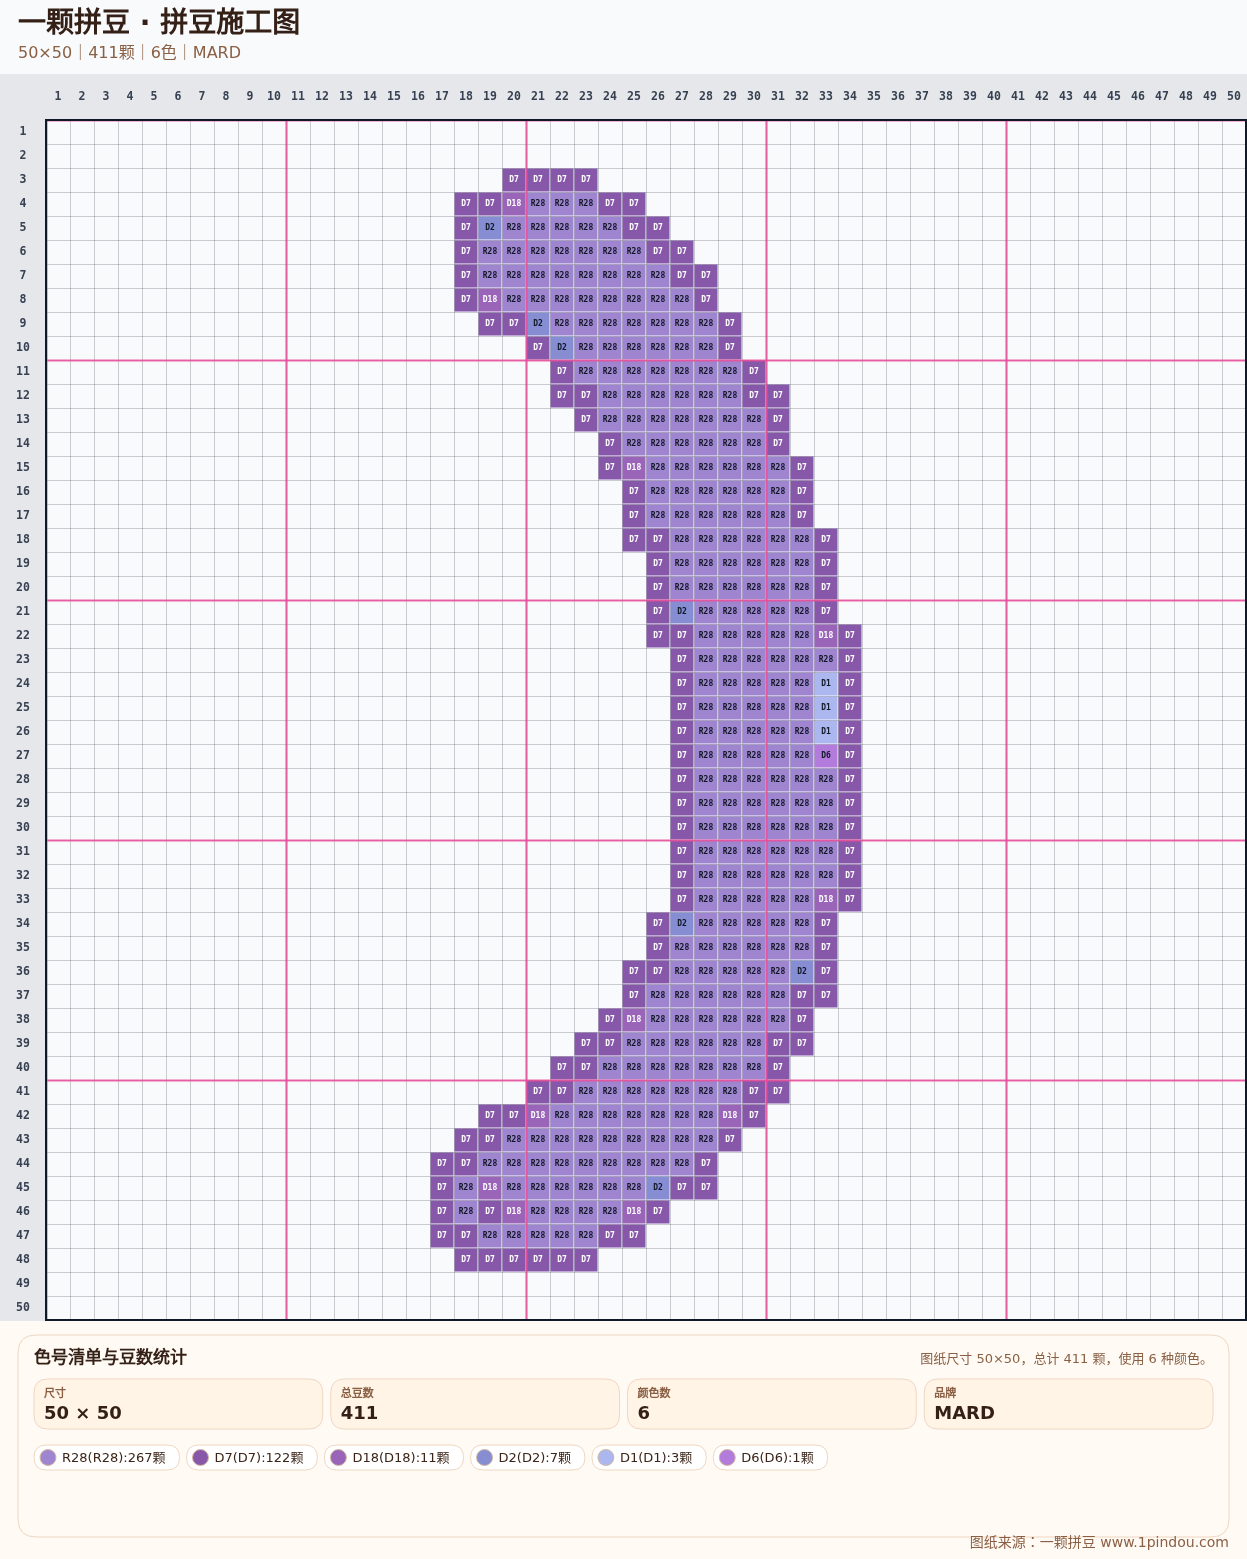
Task: Click the D7 dark purple legend swatch
Action: [200, 1458]
